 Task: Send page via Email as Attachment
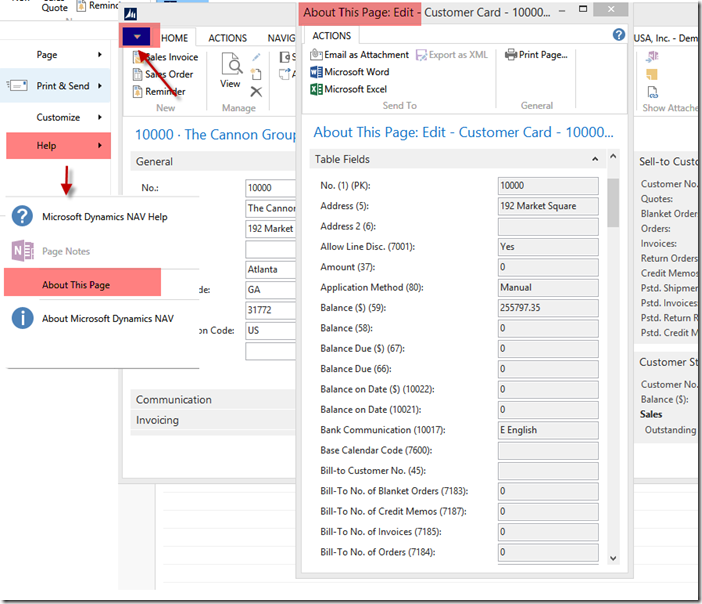(360, 55)
